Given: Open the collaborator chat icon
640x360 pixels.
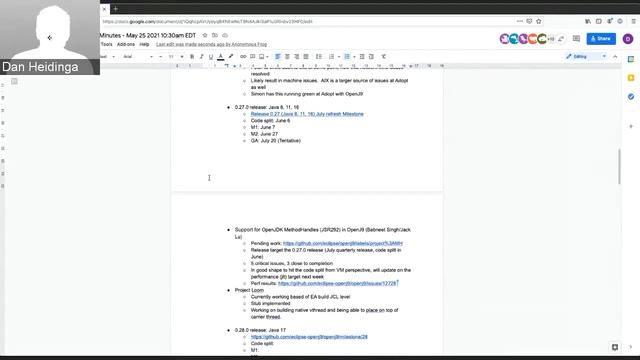Looking at the screenshot, I should pos(561,39).
